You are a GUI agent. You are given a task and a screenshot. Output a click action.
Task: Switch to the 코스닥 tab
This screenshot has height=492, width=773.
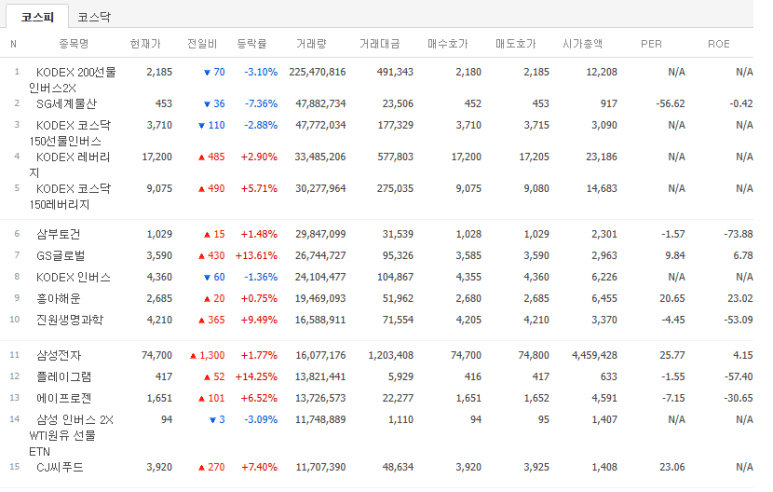94,17
